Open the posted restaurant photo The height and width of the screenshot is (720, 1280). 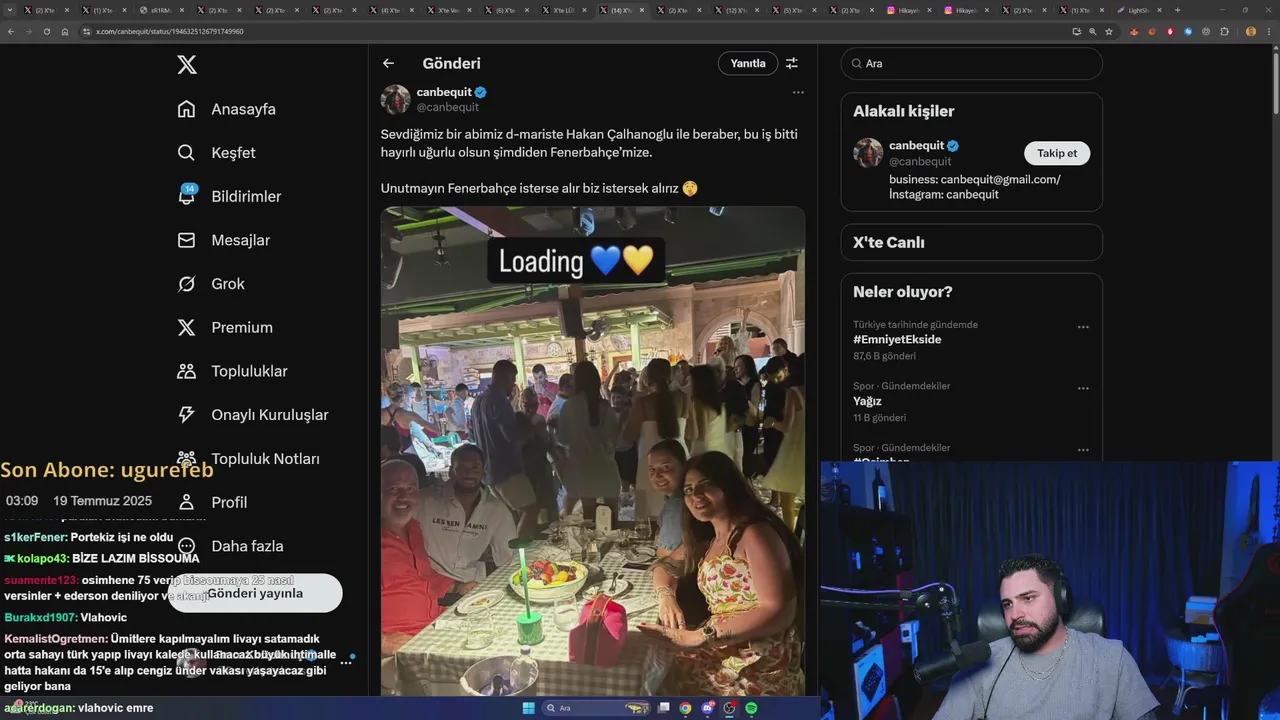tap(592, 451)
